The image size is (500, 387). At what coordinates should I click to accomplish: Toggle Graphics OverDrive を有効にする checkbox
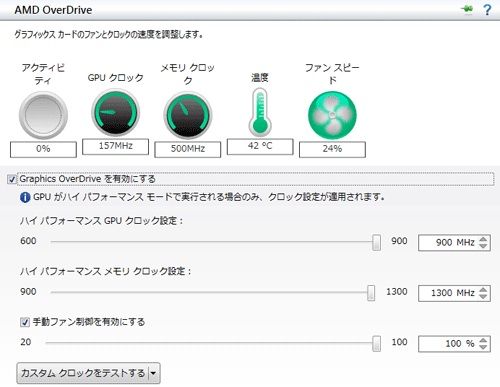click(12, 179)
